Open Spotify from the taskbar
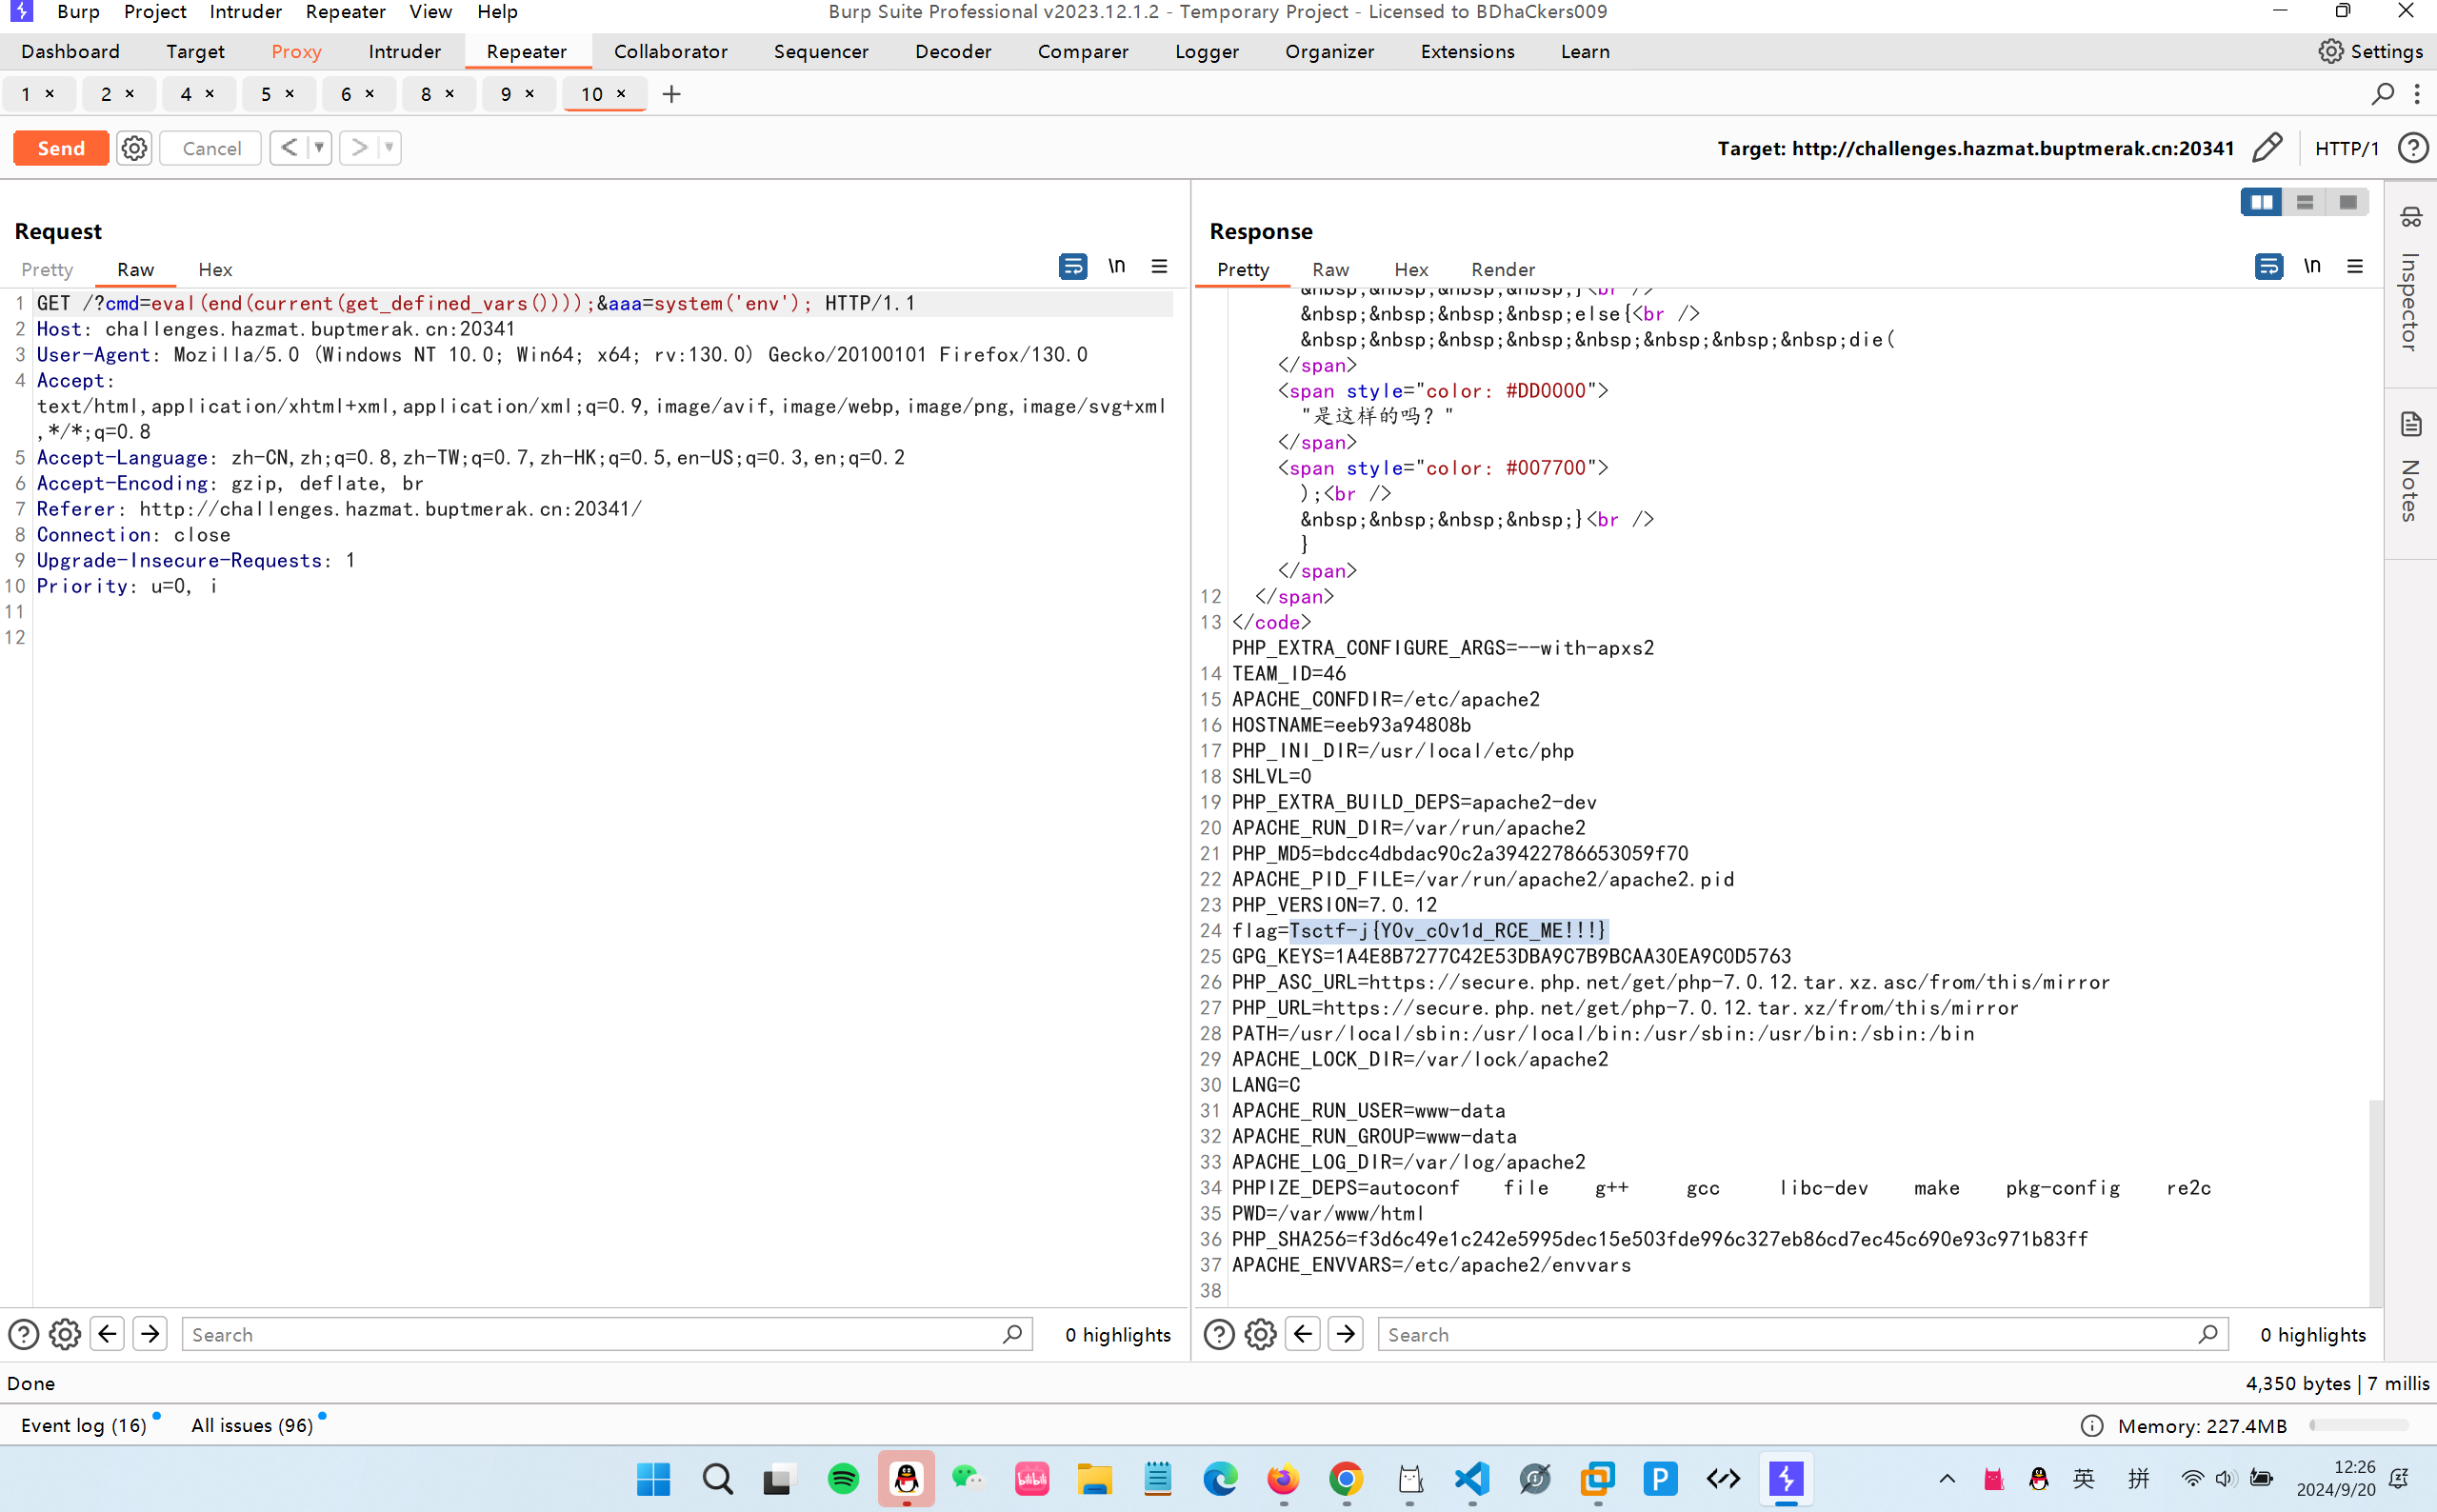The width and height of the screenshot is (2437, 1512). coord(843,1478)
